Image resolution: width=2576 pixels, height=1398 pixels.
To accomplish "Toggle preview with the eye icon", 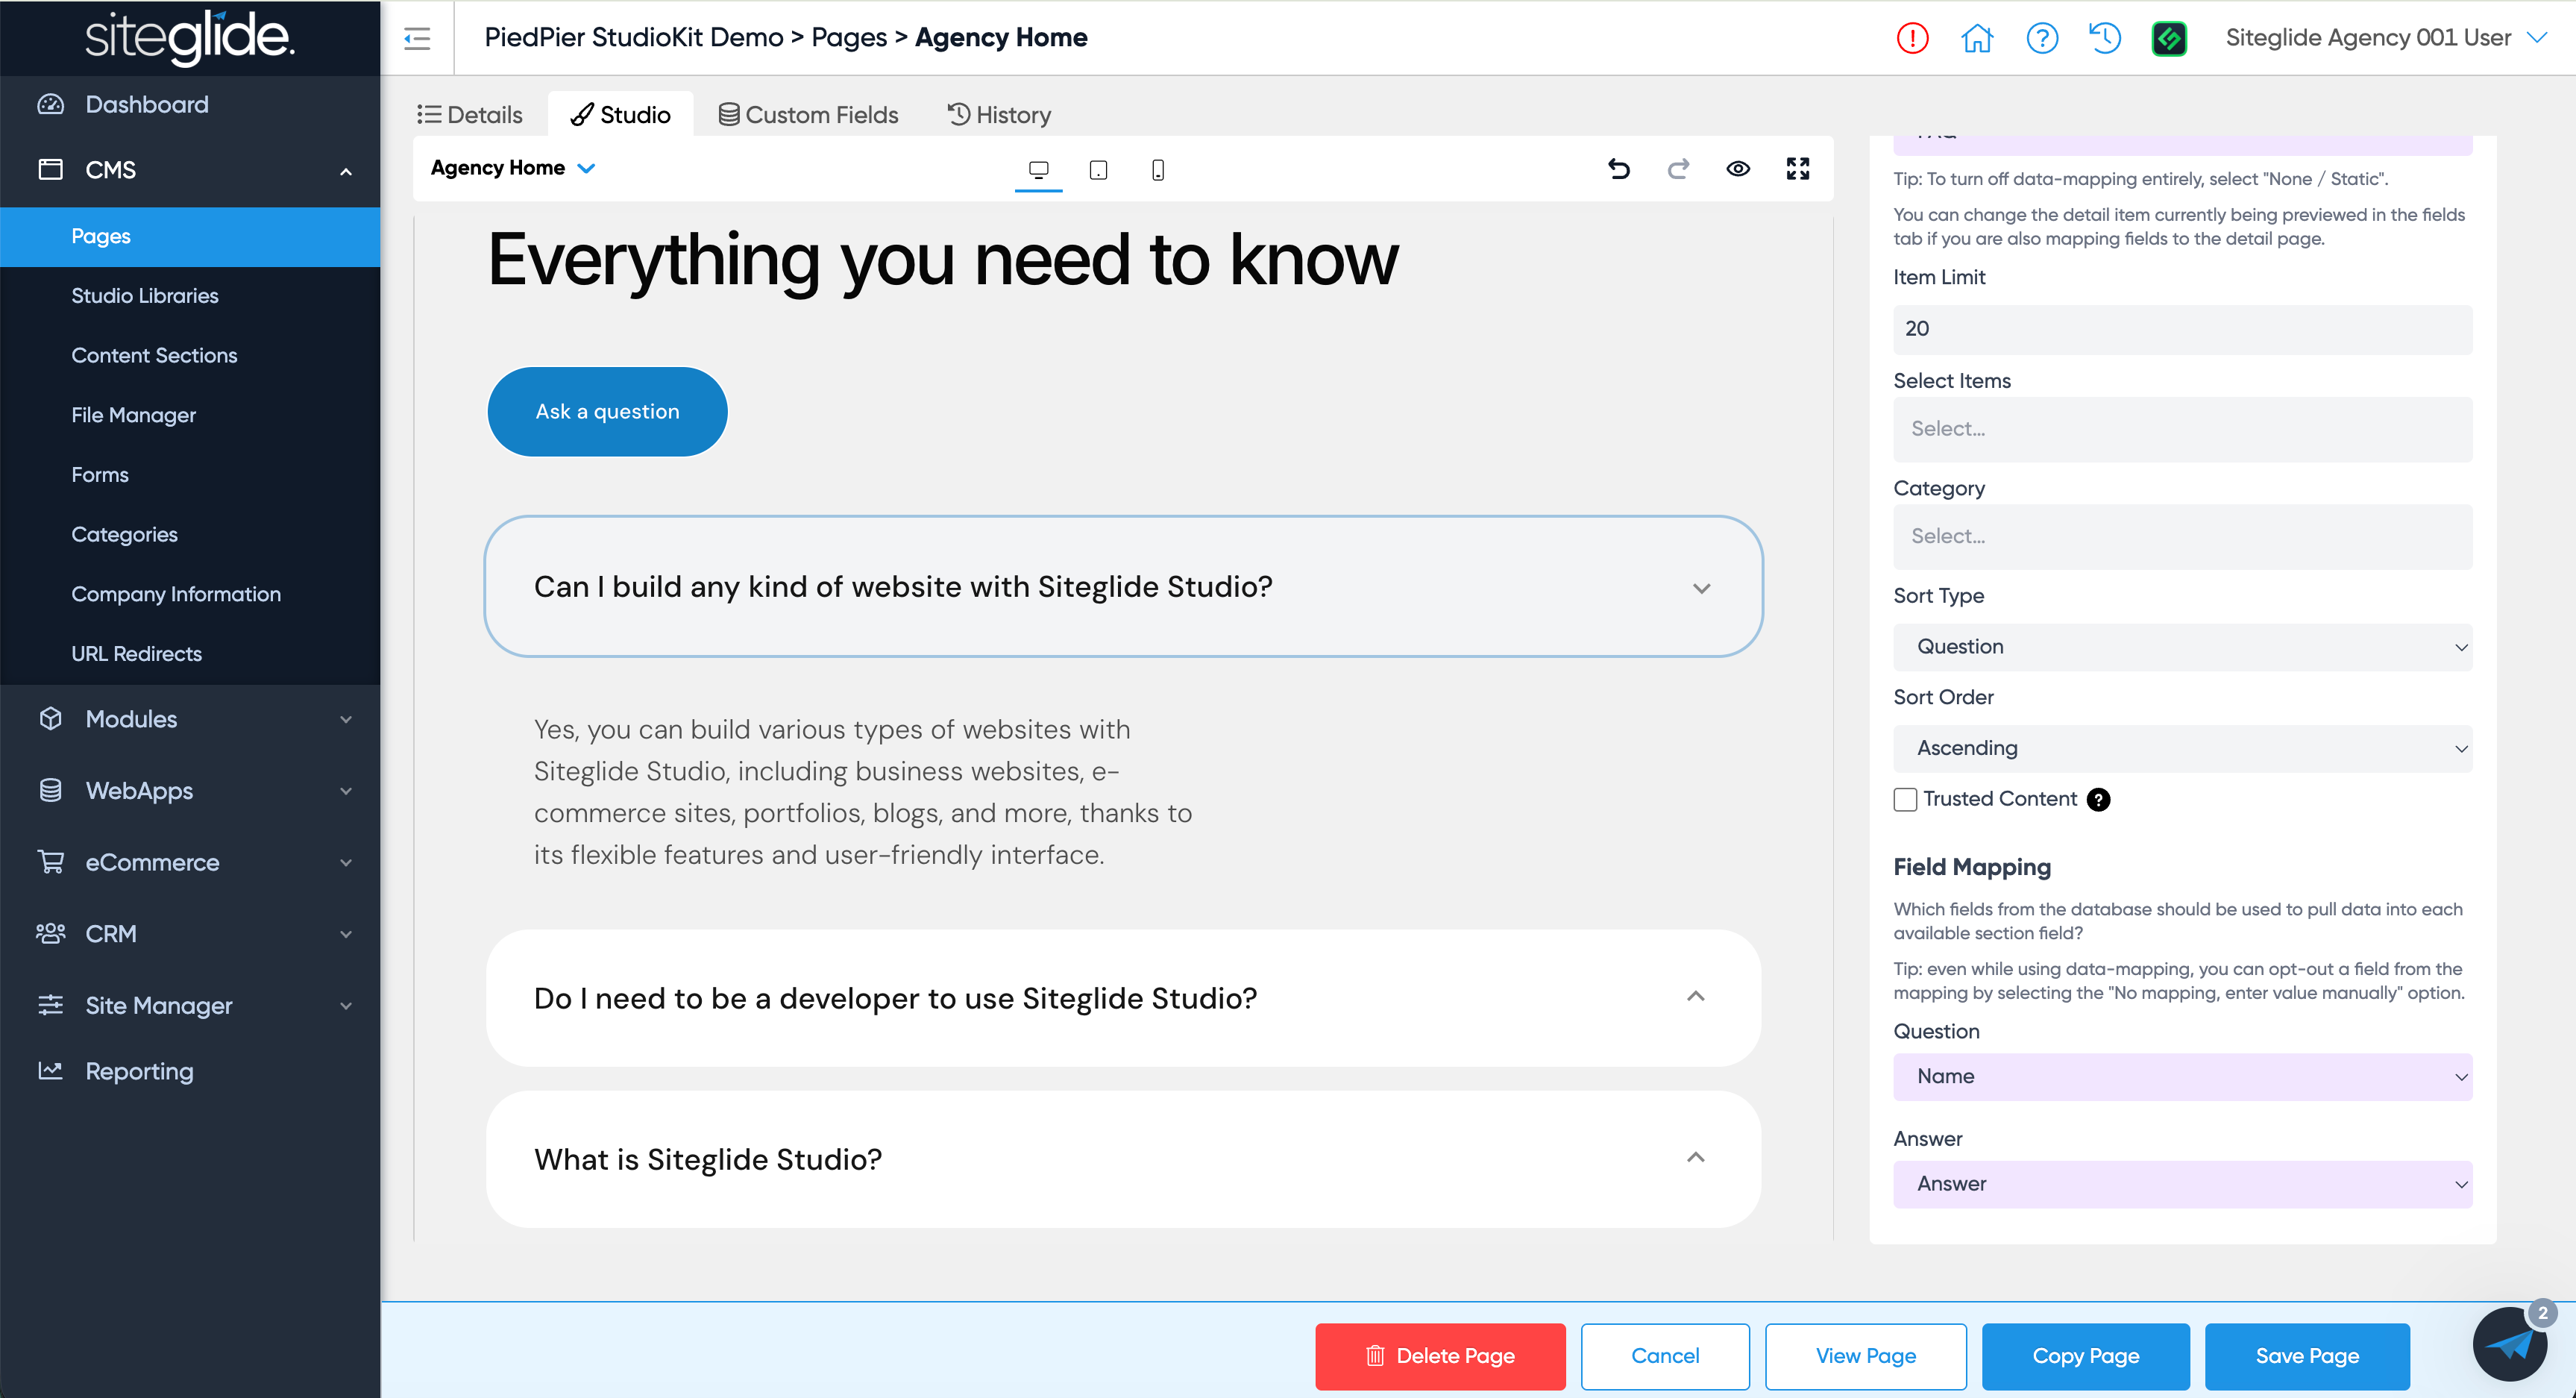I will [1738, 168].
